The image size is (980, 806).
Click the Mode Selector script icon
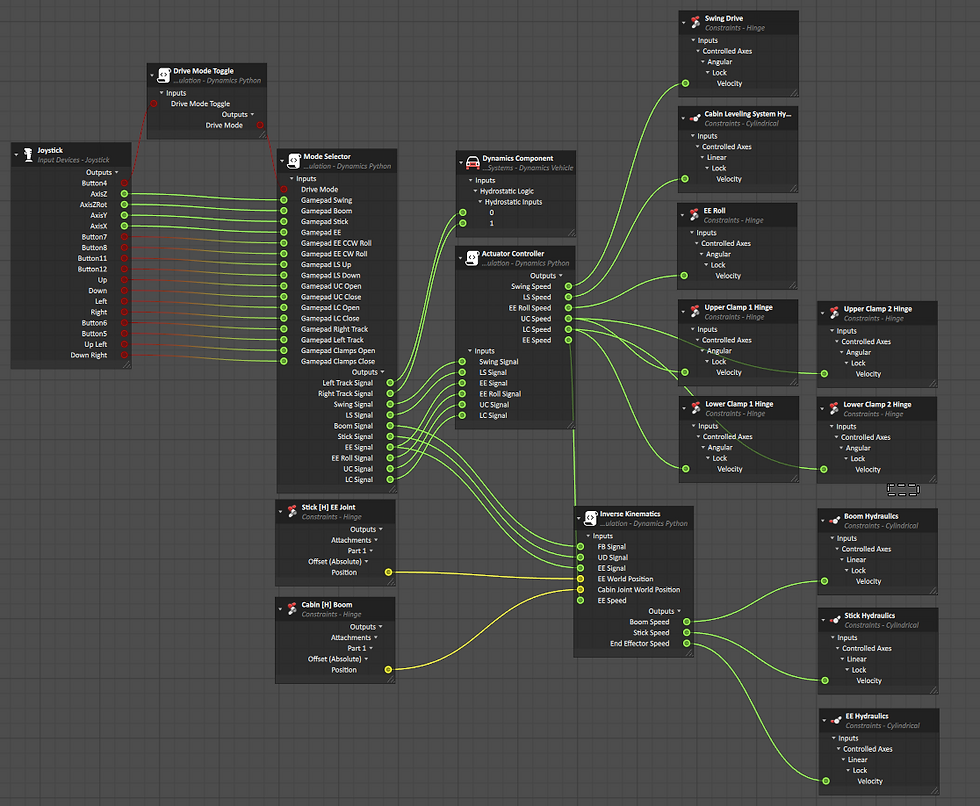tap(294, 161)
